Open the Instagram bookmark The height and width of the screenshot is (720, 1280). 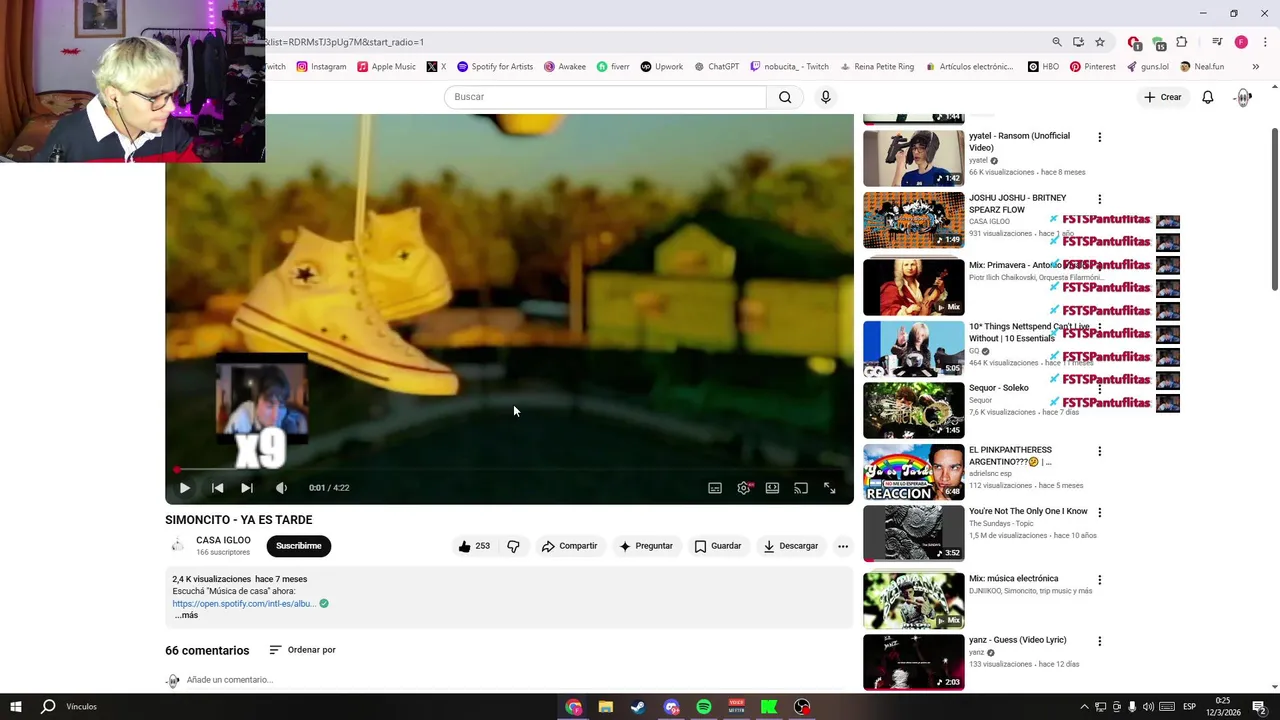click(x=321, y=67)
